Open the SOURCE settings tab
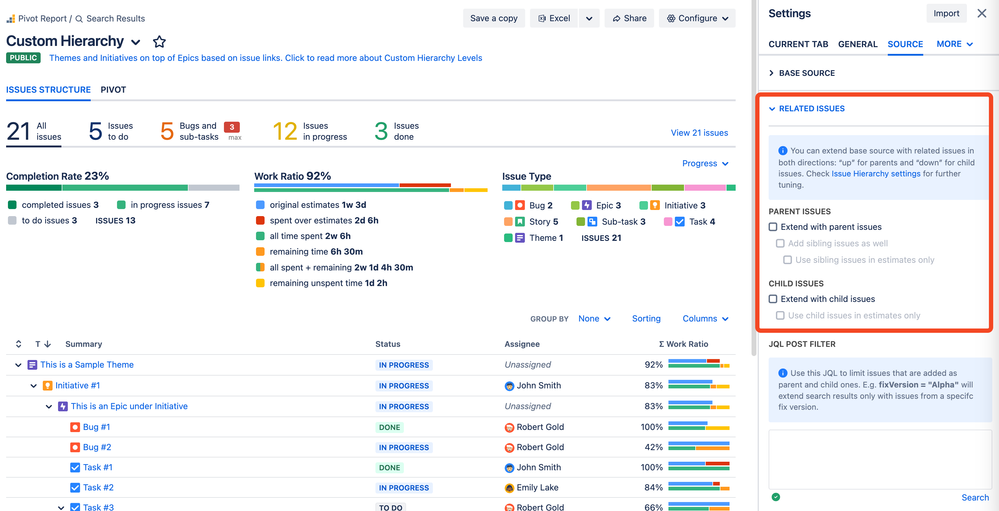Image resolution: width=999 pixels, height=511 pixels. 905,44
